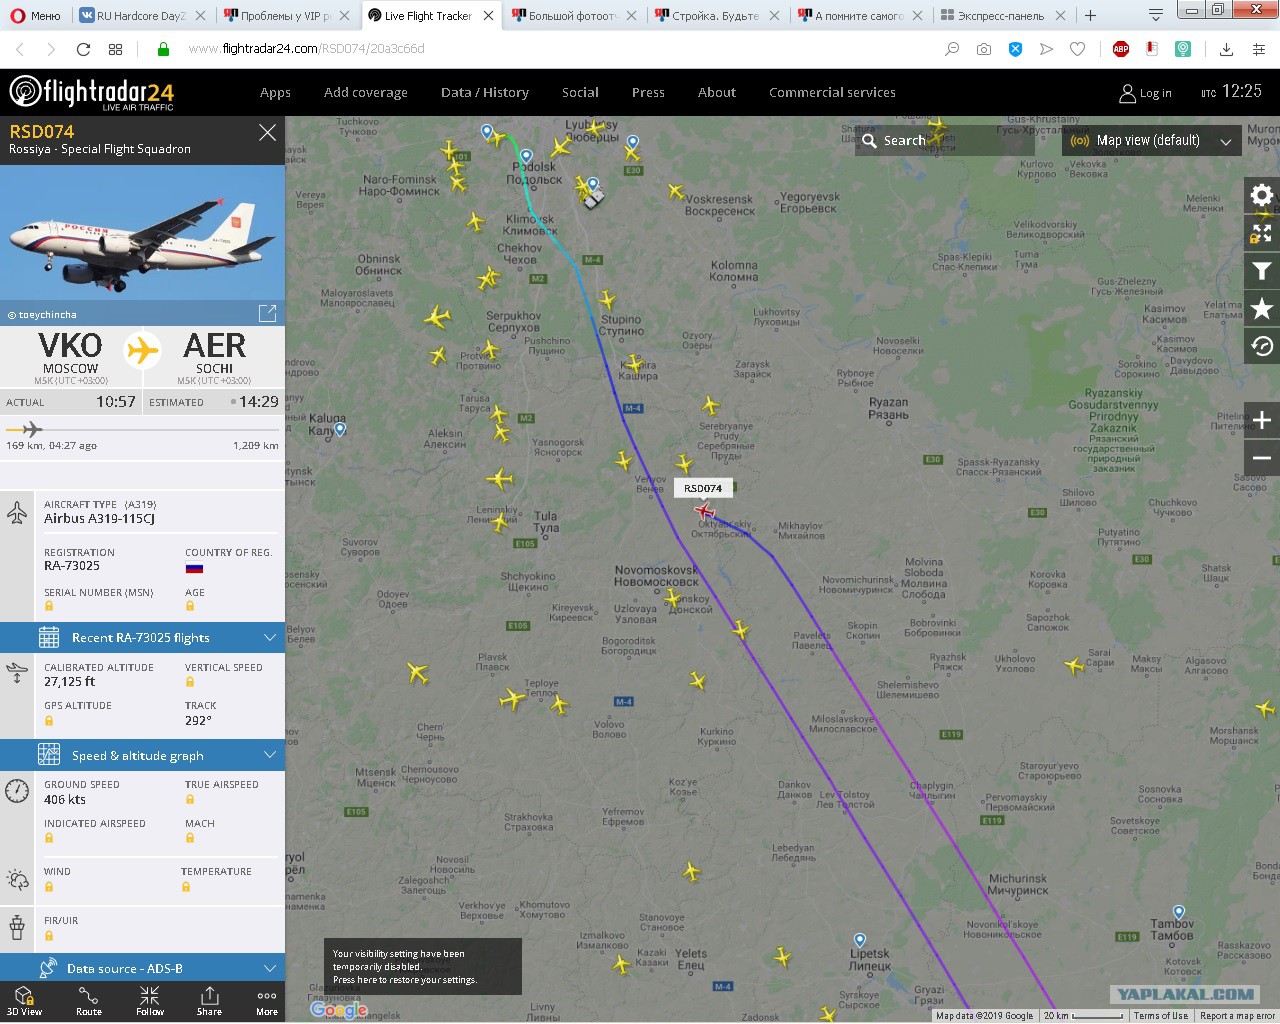Viewport: 1280px width, 1024px height.
Task: Open the Press menu item
Action: click(x=648, y=92)
